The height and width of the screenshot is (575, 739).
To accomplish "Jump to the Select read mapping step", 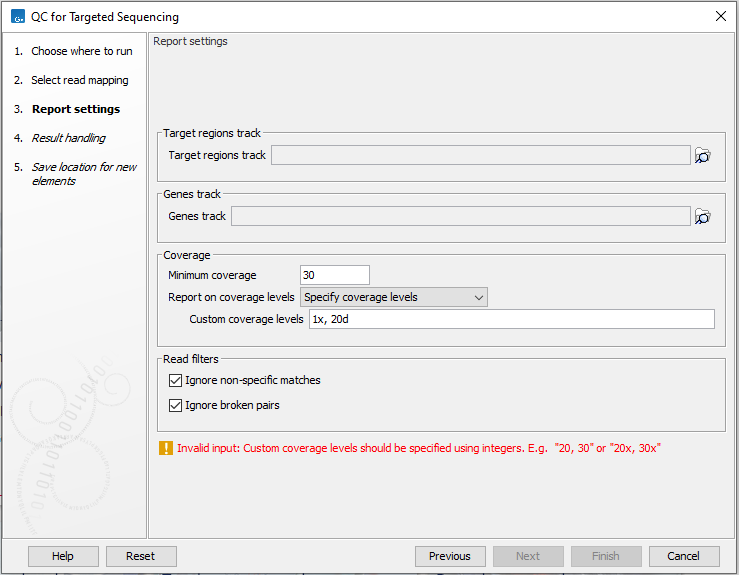I will click(79, 80).
